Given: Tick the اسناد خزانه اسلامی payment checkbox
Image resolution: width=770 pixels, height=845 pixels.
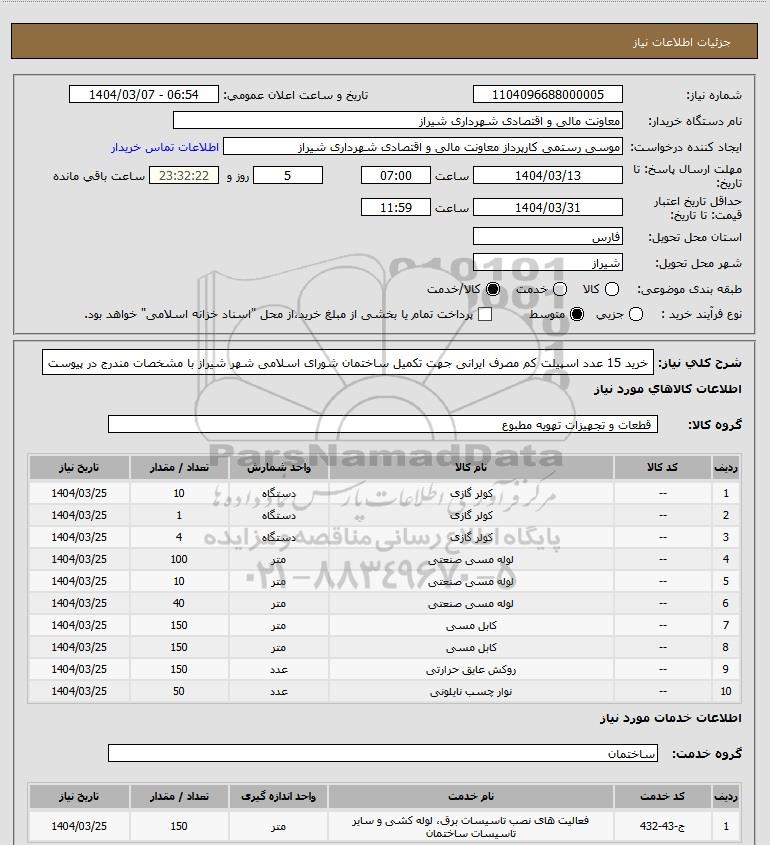Looking at the screenshot, I should pos(485,314).
